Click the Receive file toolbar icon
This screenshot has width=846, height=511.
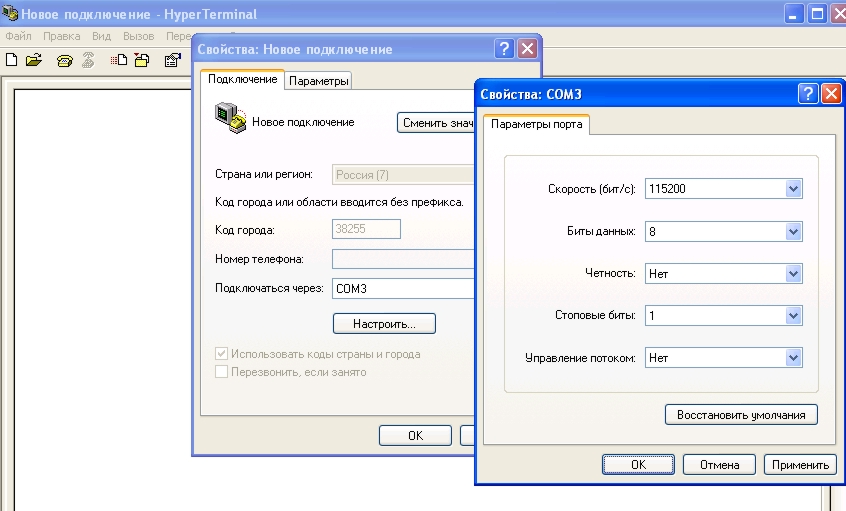142,60
